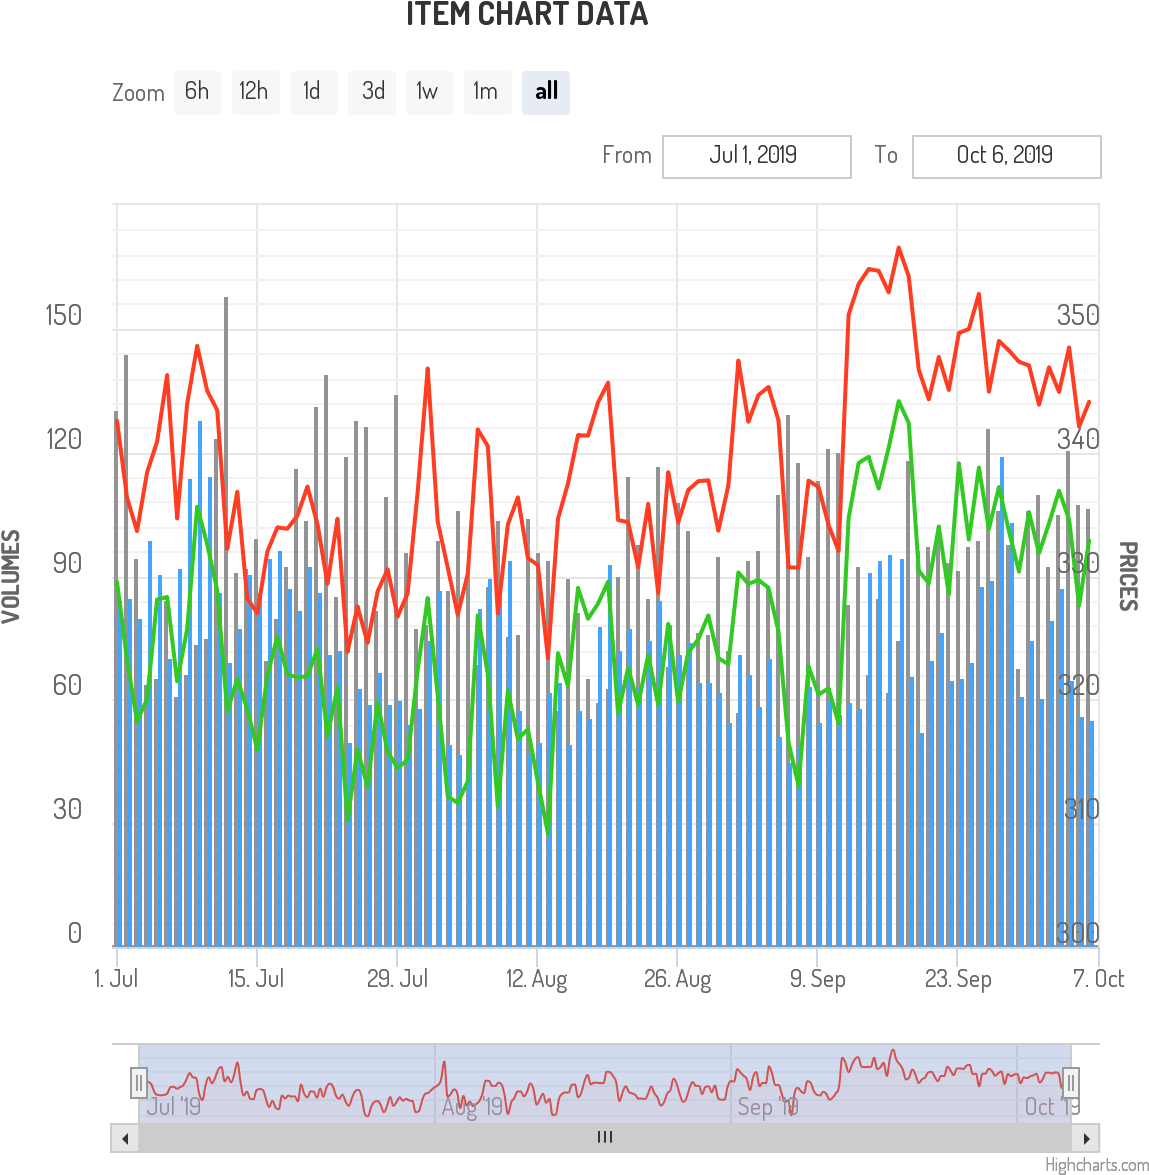Image resolution: width=1149 pixels, height=1175 pixels.
Task: Click the 1. Jul x-axis label
Action: click(x=116, y=979)
